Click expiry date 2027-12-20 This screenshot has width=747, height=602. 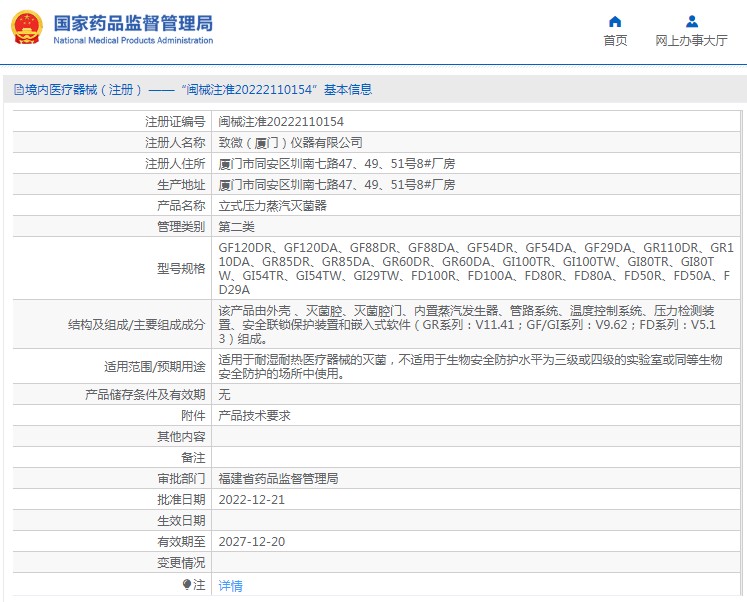pyautogui.click(x=252, y=542)
